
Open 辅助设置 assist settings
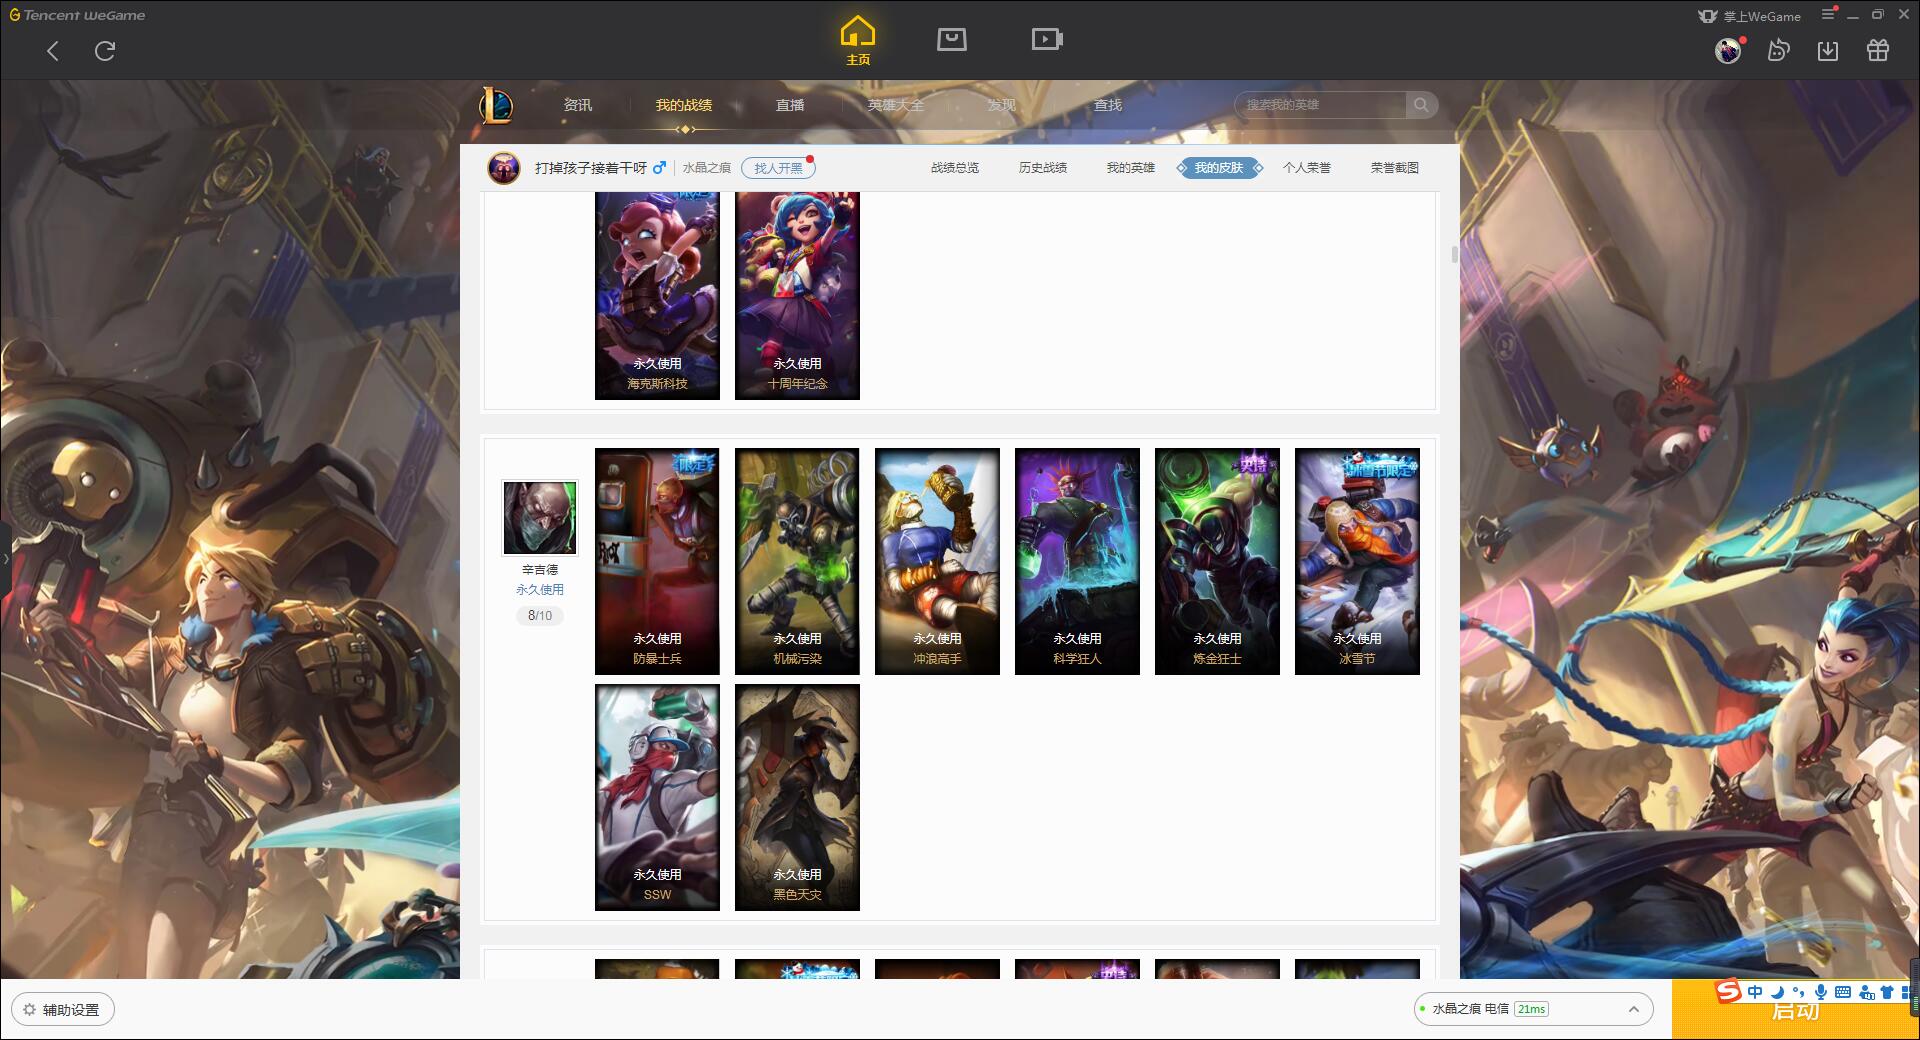tap(63, 1010)
